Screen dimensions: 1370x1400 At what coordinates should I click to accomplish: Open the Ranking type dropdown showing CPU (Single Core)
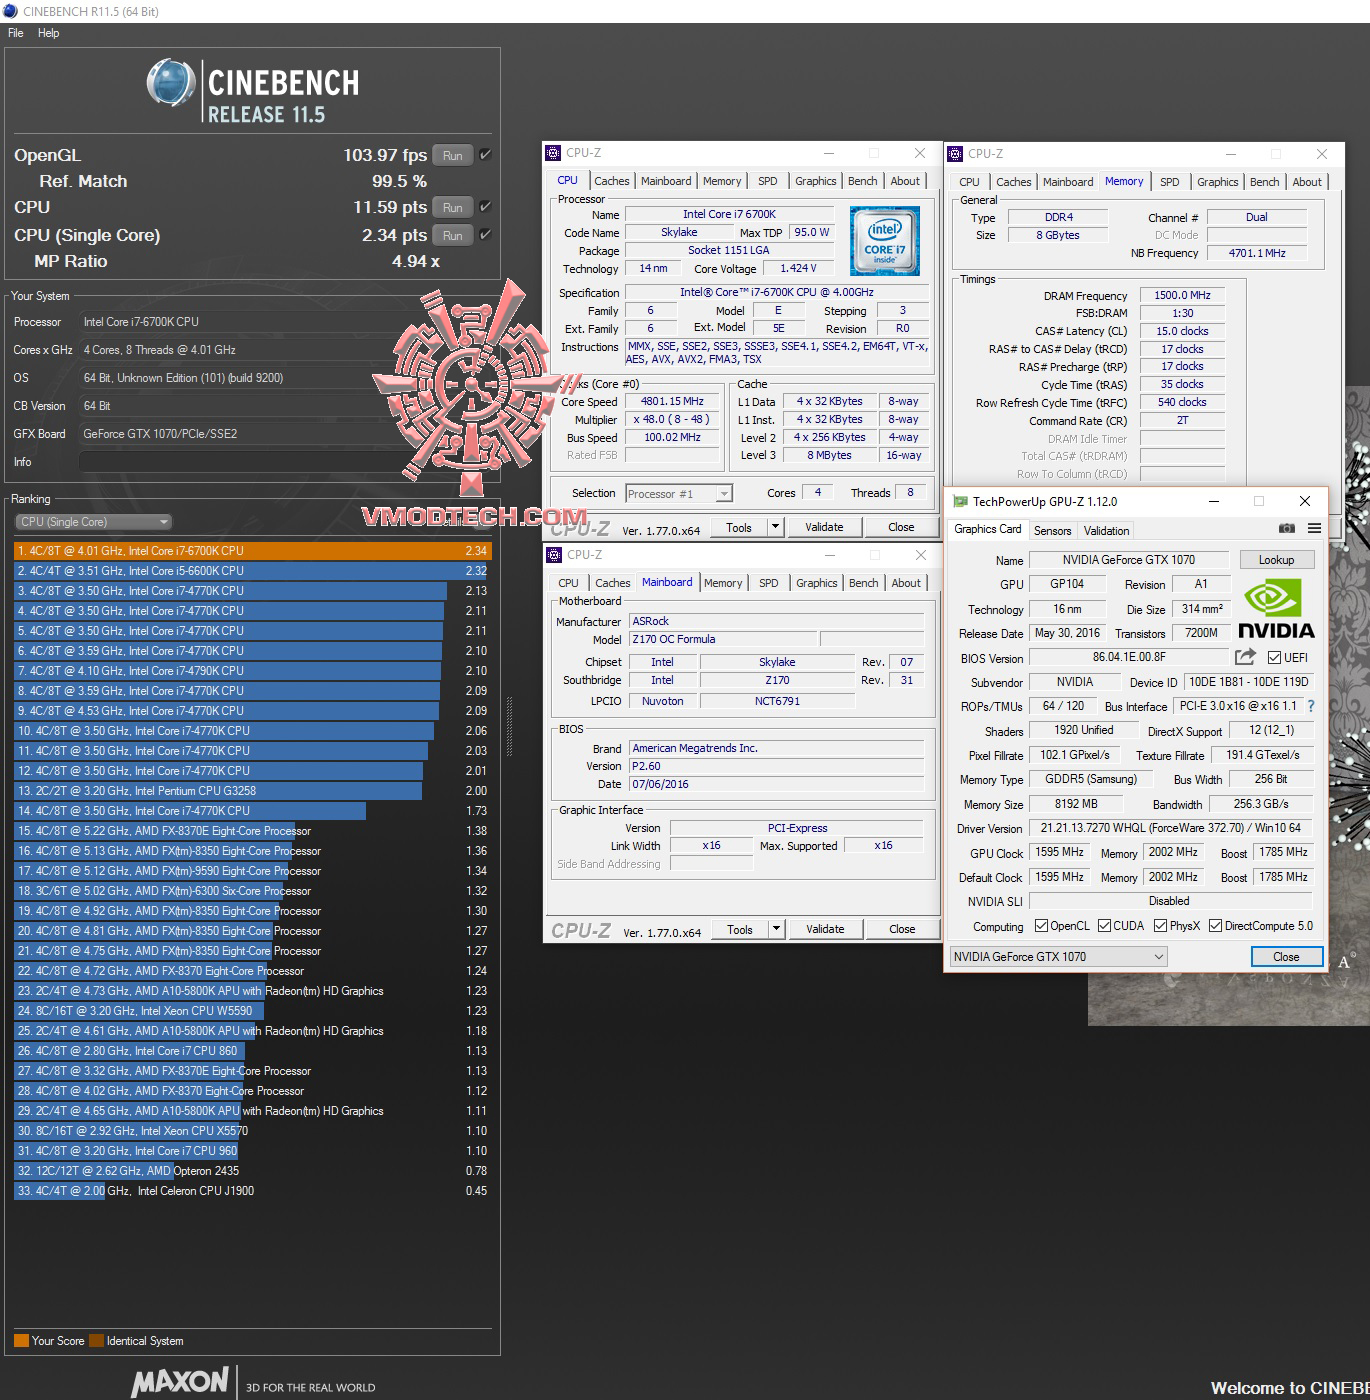(94, 522)
